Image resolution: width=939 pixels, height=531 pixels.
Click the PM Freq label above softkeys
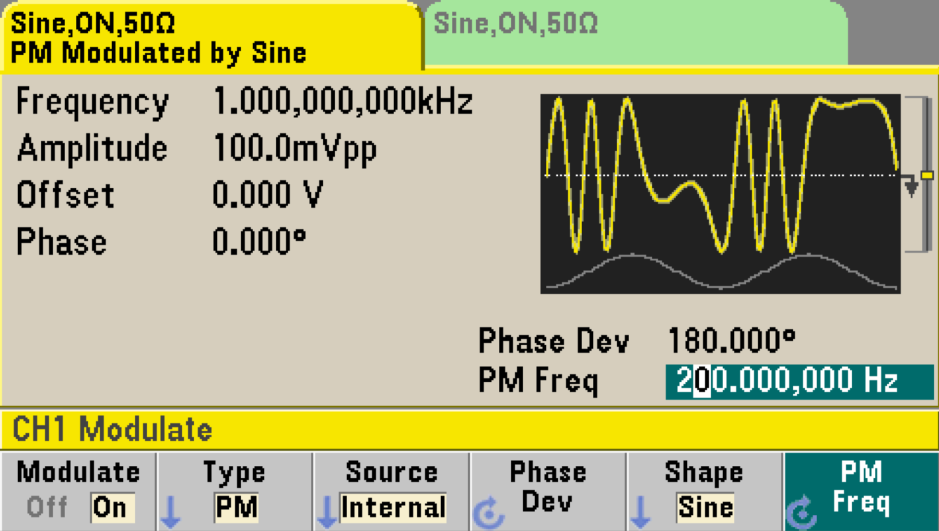[x=538, y=381]
